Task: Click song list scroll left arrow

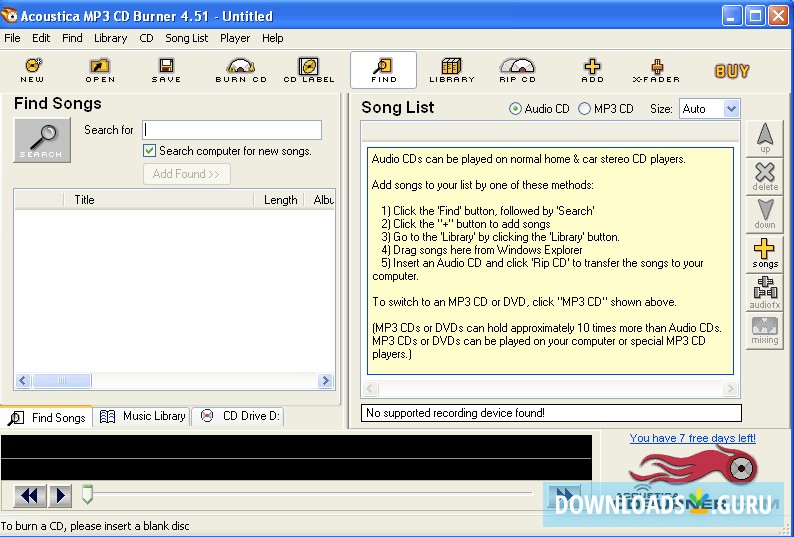Action: tap(370, 389)
